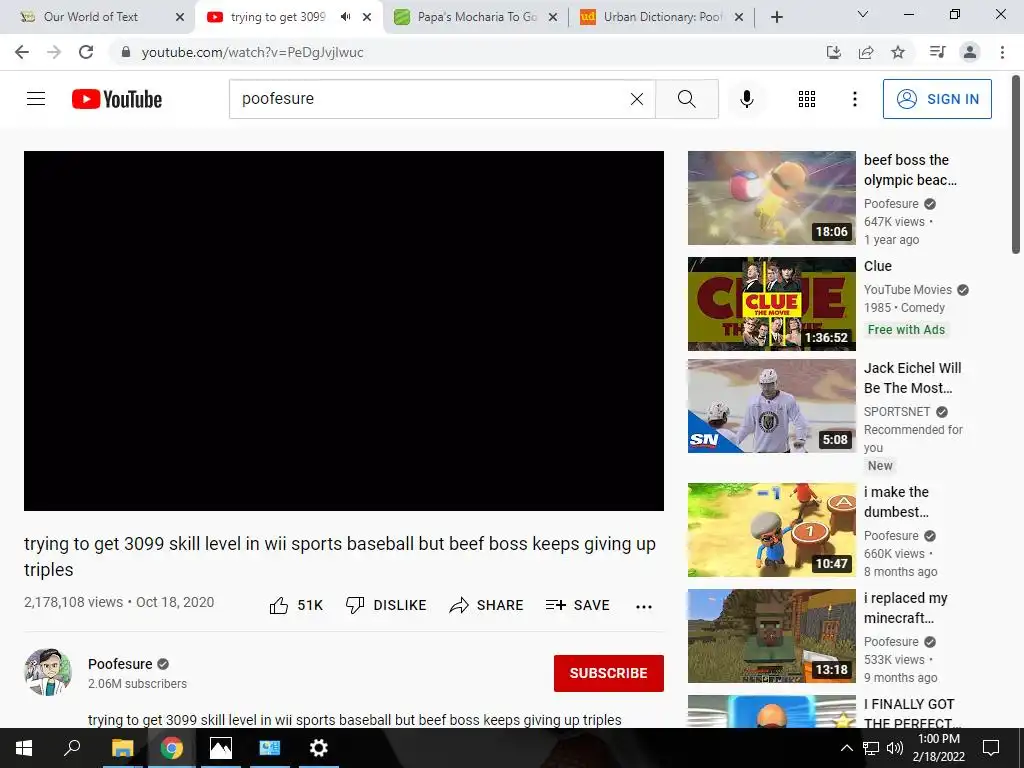Click the address bar URL
The image size is (1024, 768).
click(252, 52)
